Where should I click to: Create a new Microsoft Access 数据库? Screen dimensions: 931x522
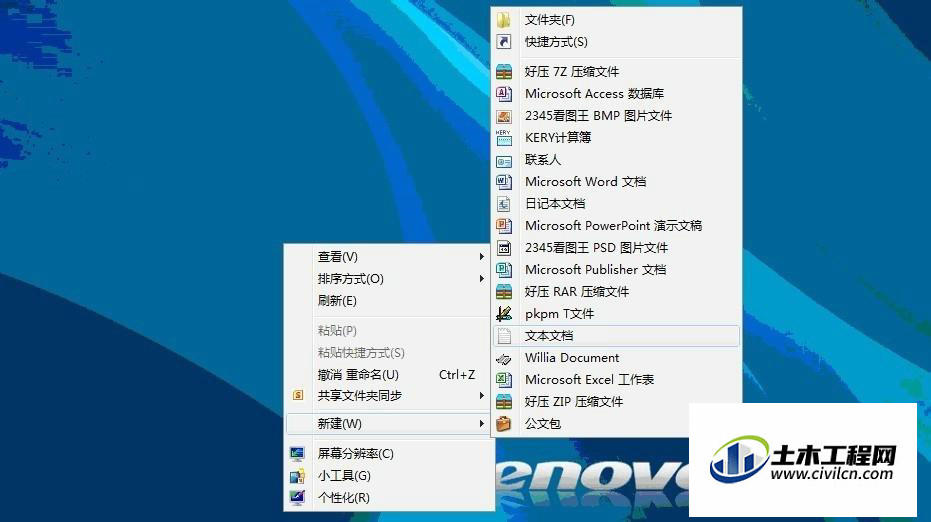pyautogui.click(x=616, y=93)
